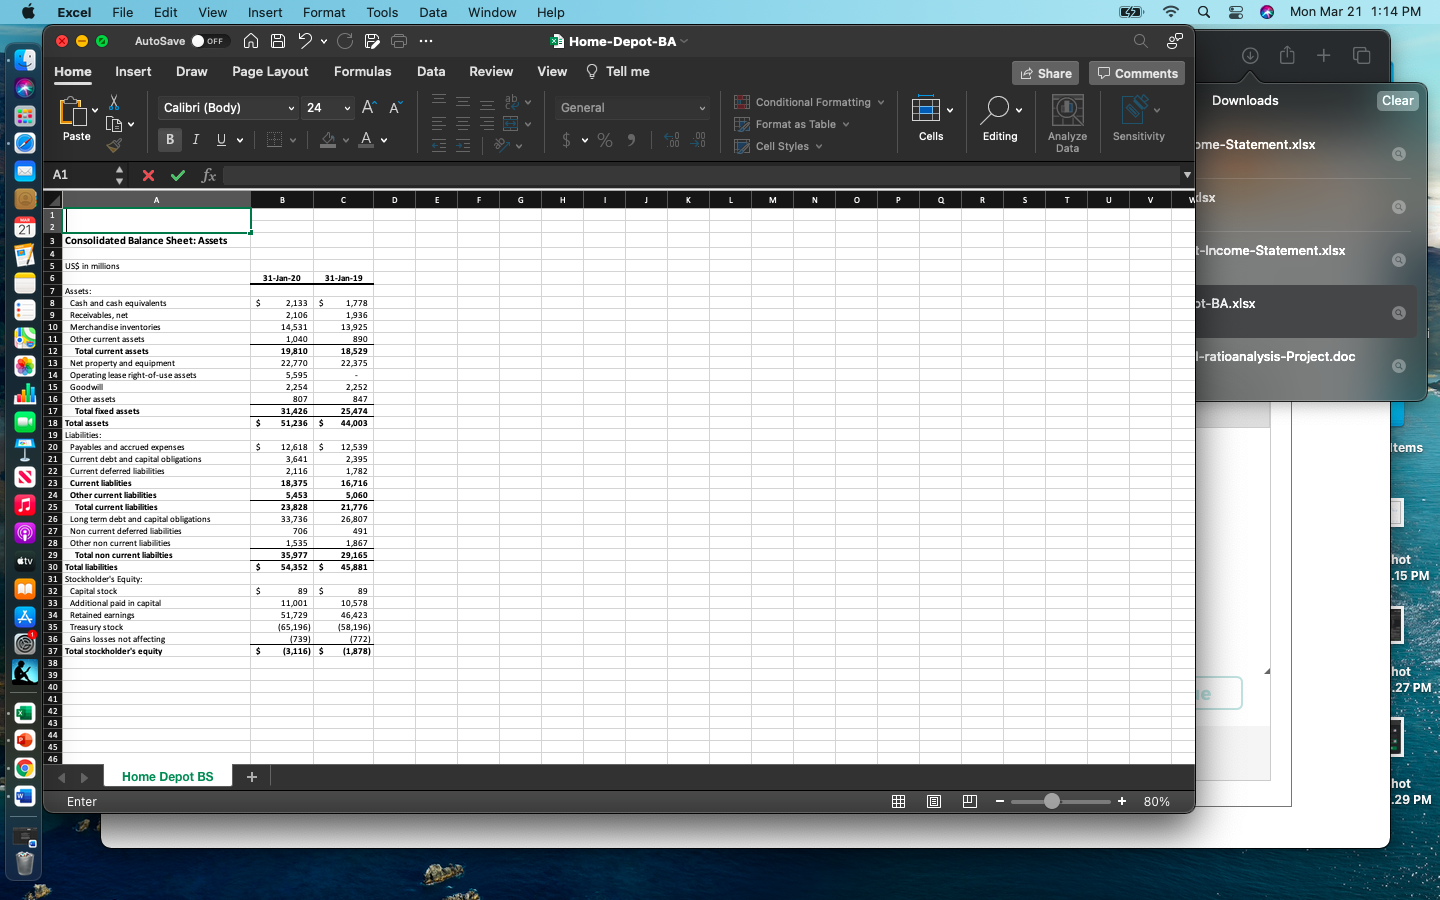Switch to Page Layout view in status bar
This screenshot has height=900, width=1440.
point(934,801)
